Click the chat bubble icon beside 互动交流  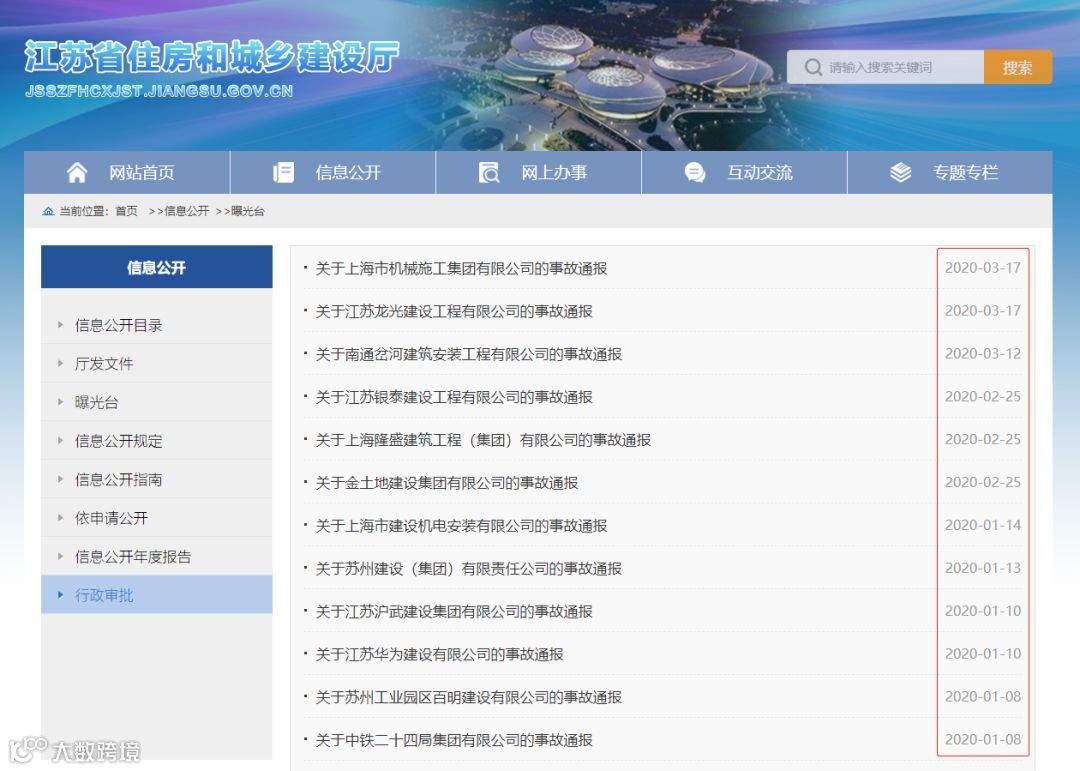pyautogui.click(x=695, y=172)
